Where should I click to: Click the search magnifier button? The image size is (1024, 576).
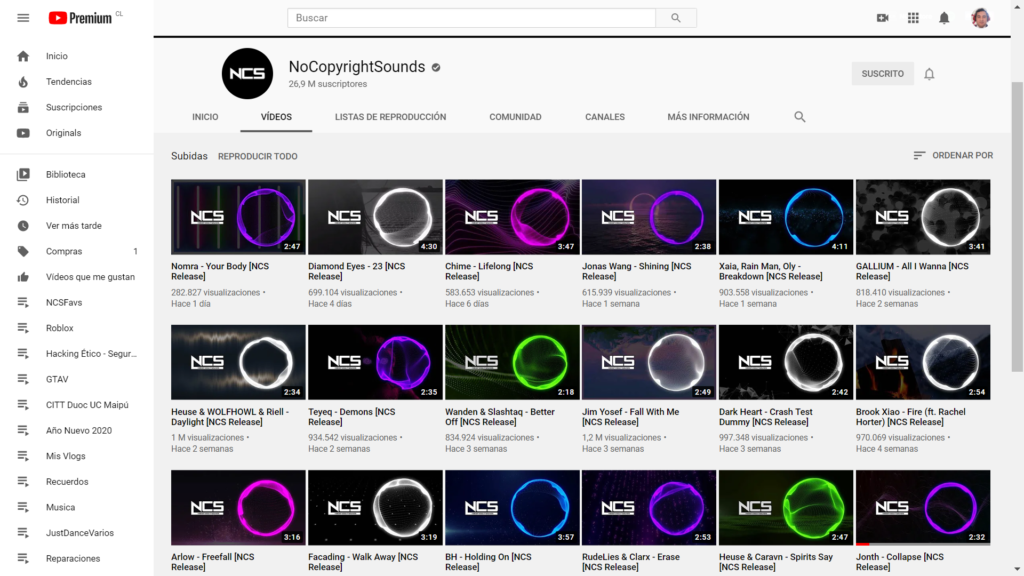click(676, 18)
